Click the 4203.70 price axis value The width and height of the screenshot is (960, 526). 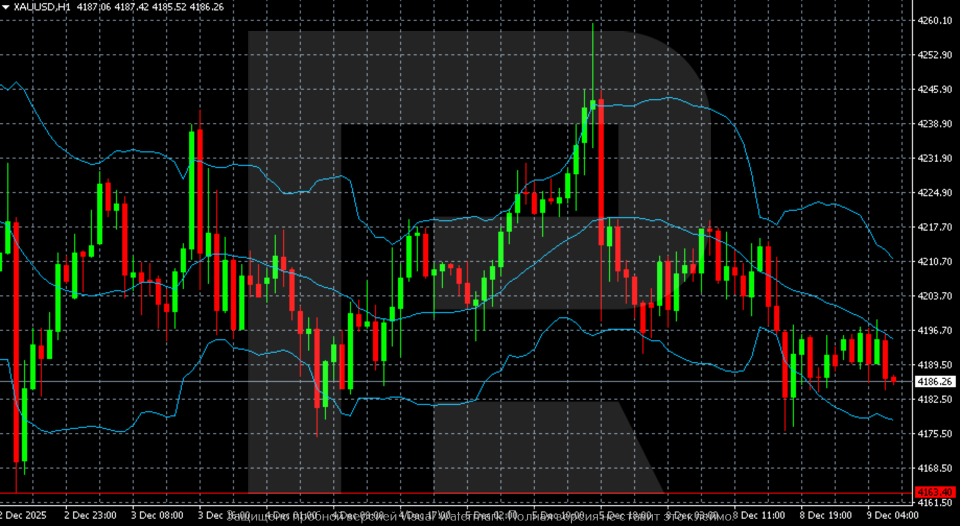click(934, 296)
